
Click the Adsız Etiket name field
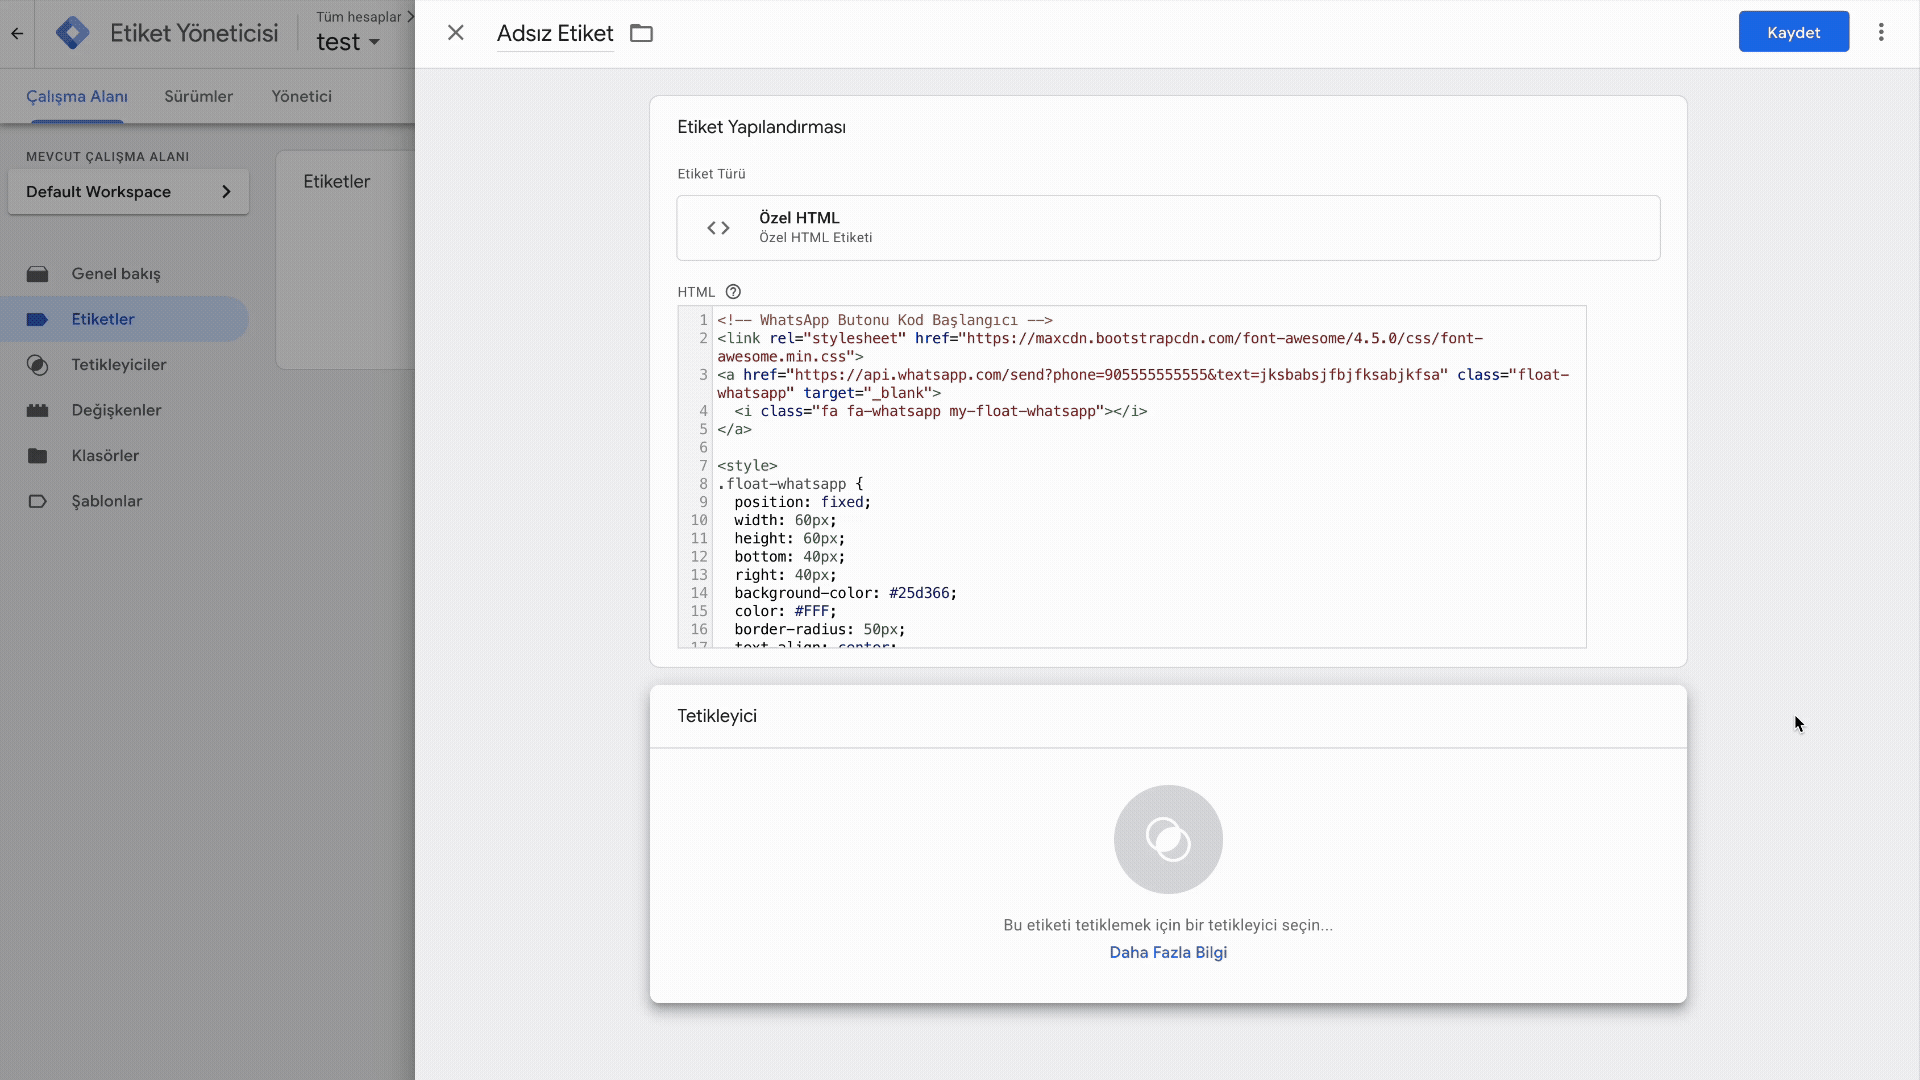pos(555,33)
